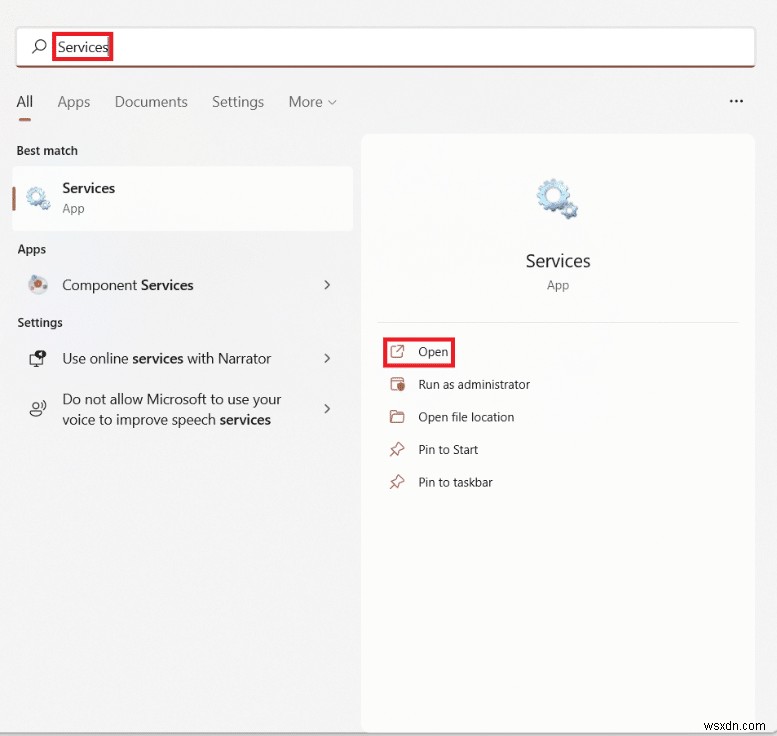Click the Pin to Start pin icon

tap(397, 450)
